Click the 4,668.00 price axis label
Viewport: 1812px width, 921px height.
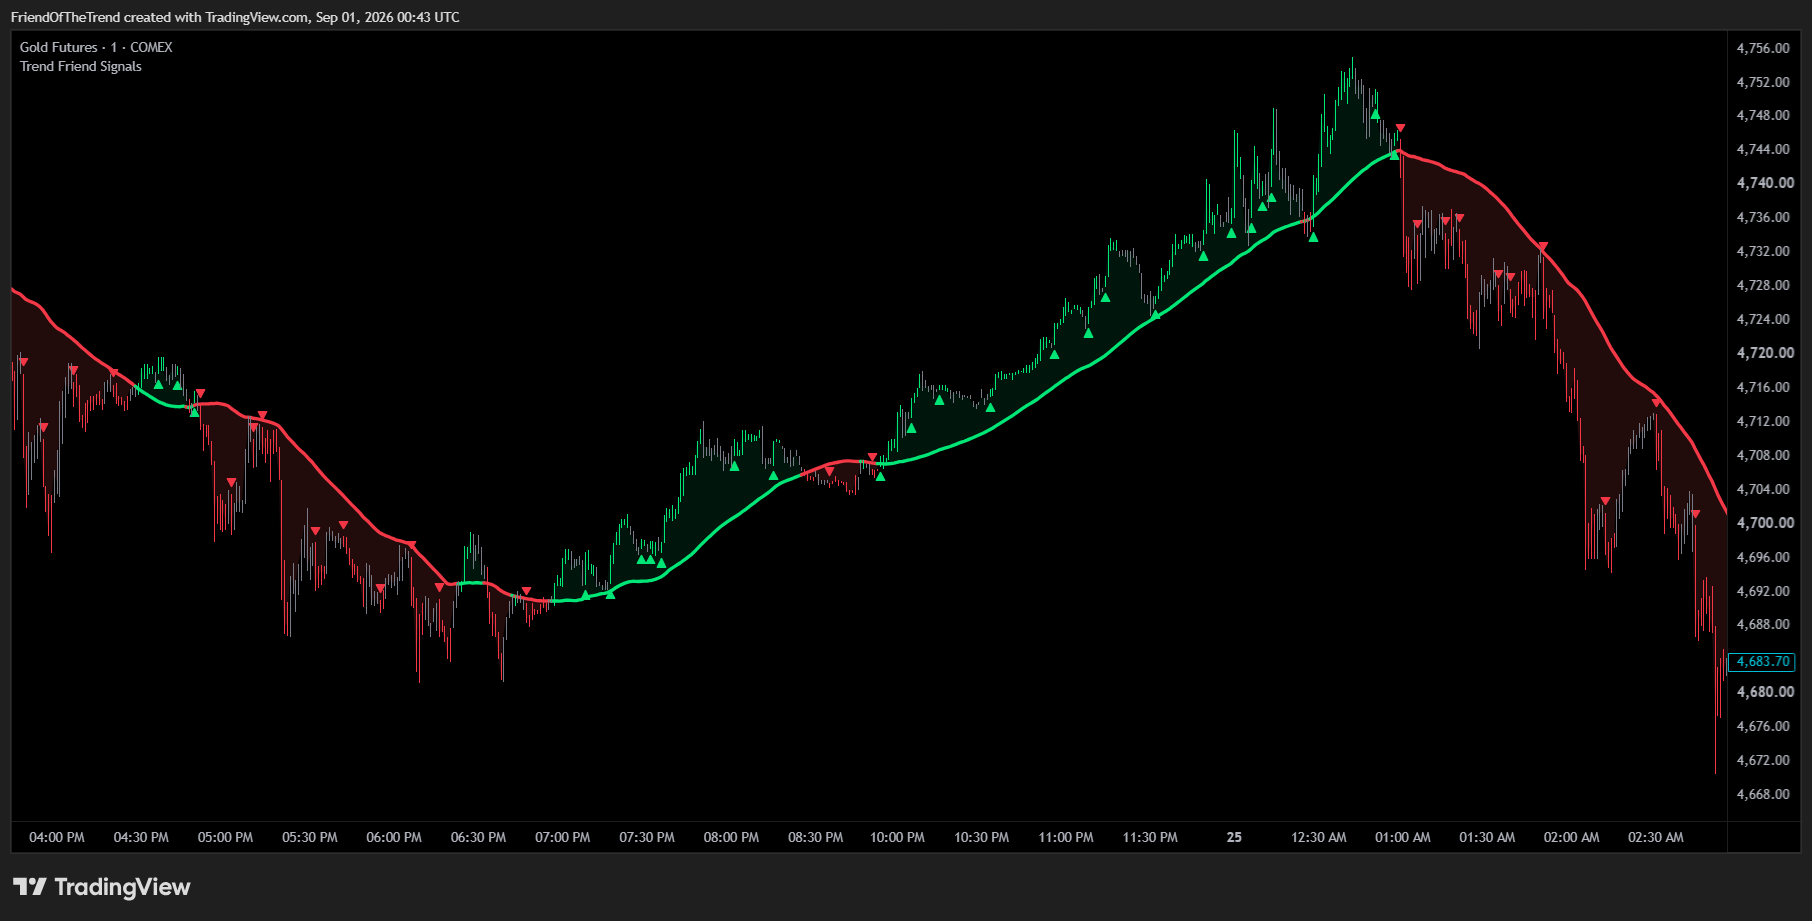[1763, 794]
